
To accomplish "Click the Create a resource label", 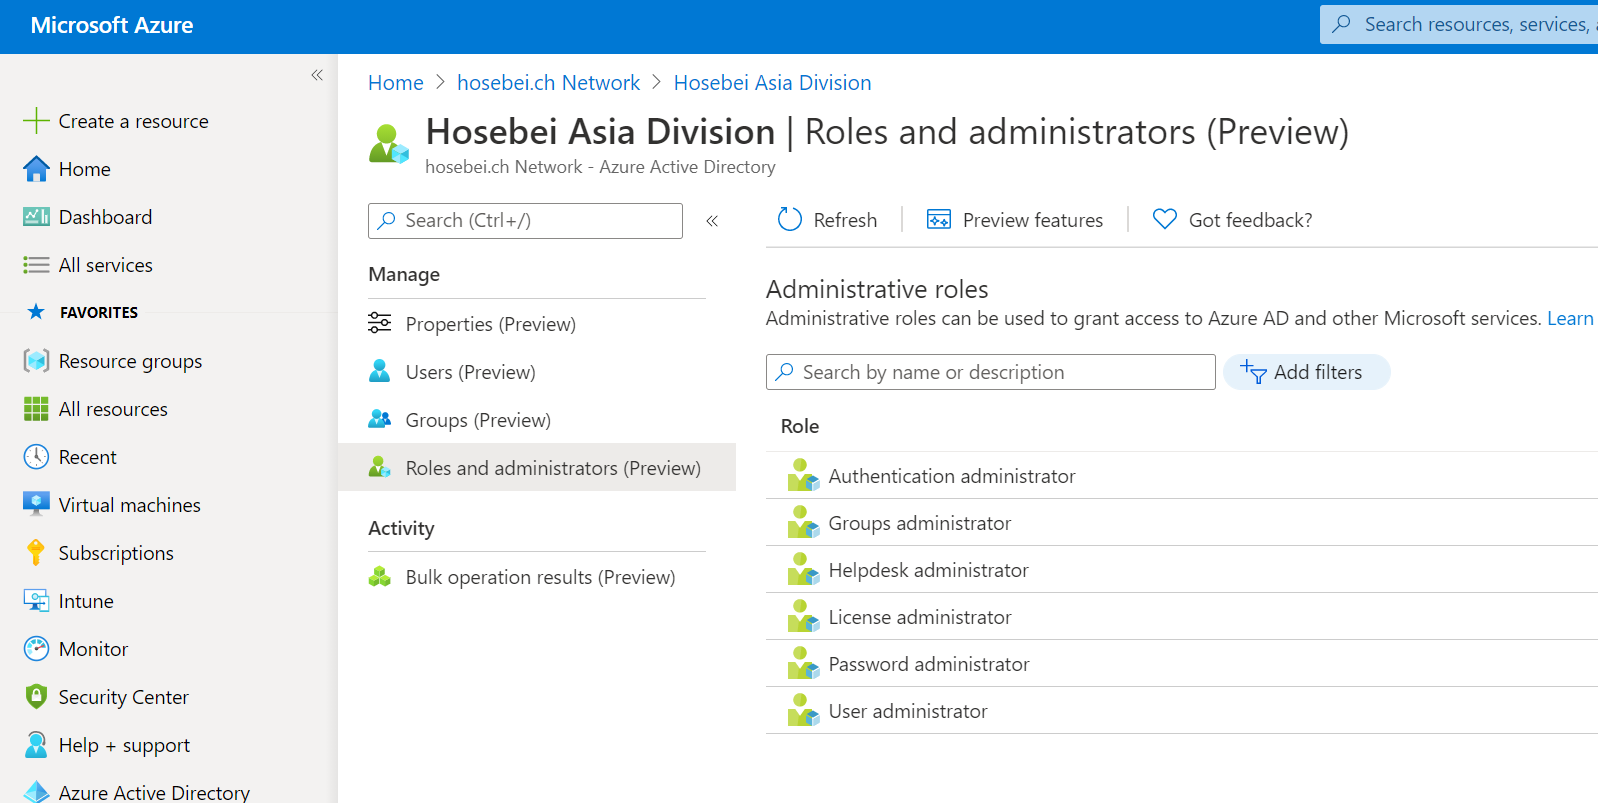I will tap(134, 121).
